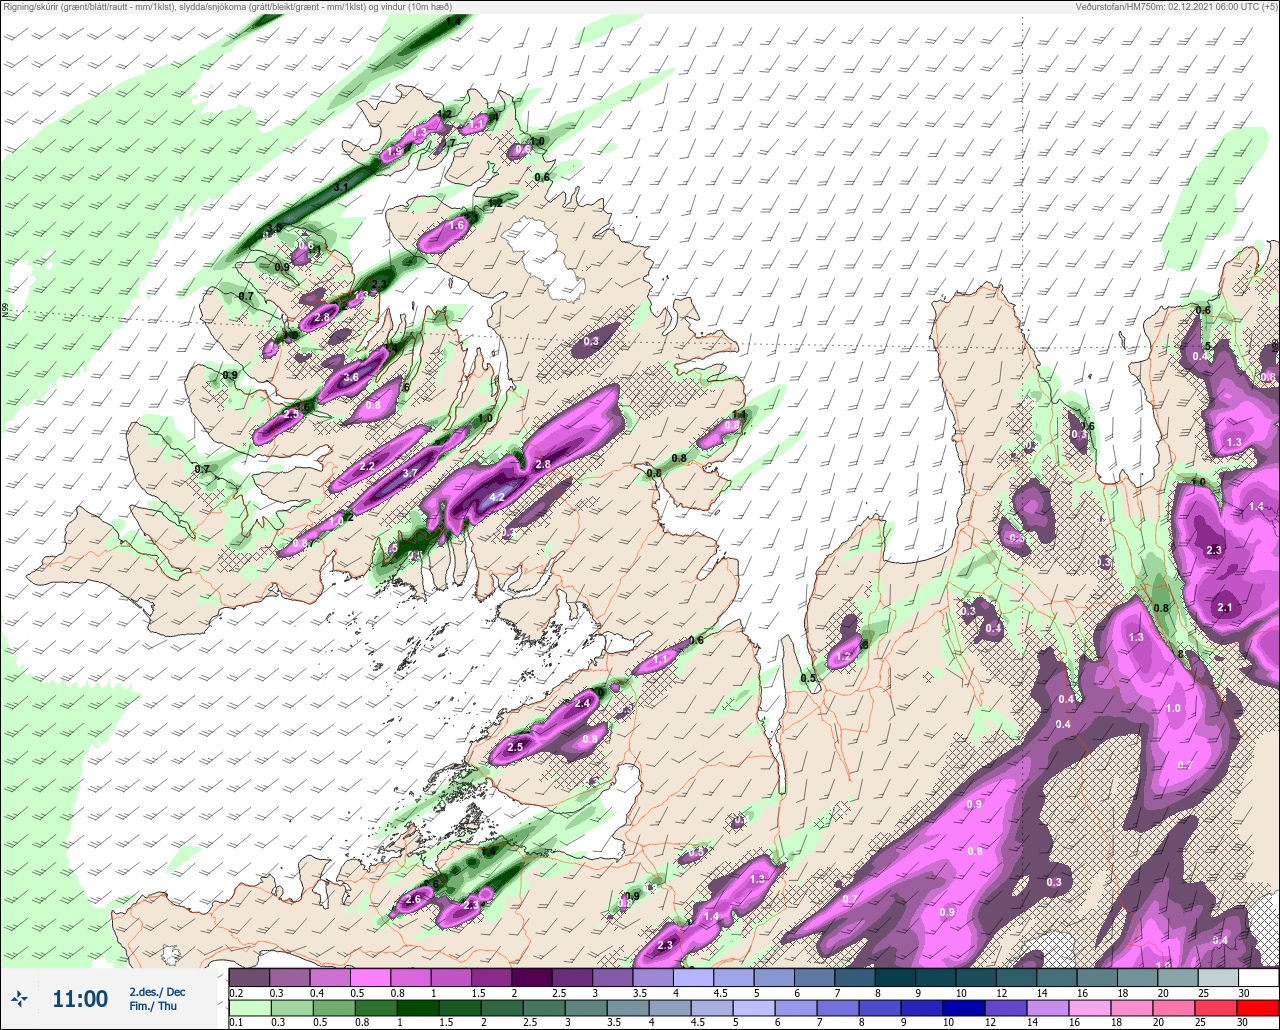Screen dimensions: 1280x1030
Task: Pick the red swatch ending the lower legend row
Action: (x=1258, y=1008)
